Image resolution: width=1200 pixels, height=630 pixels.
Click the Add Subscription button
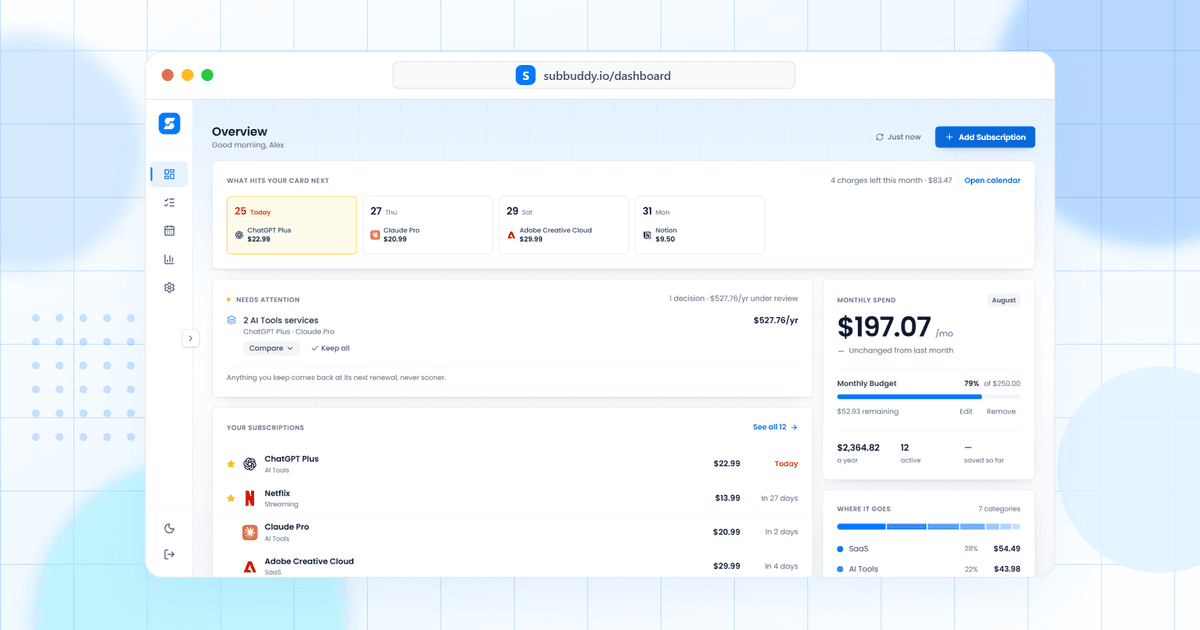coord(985,137)
